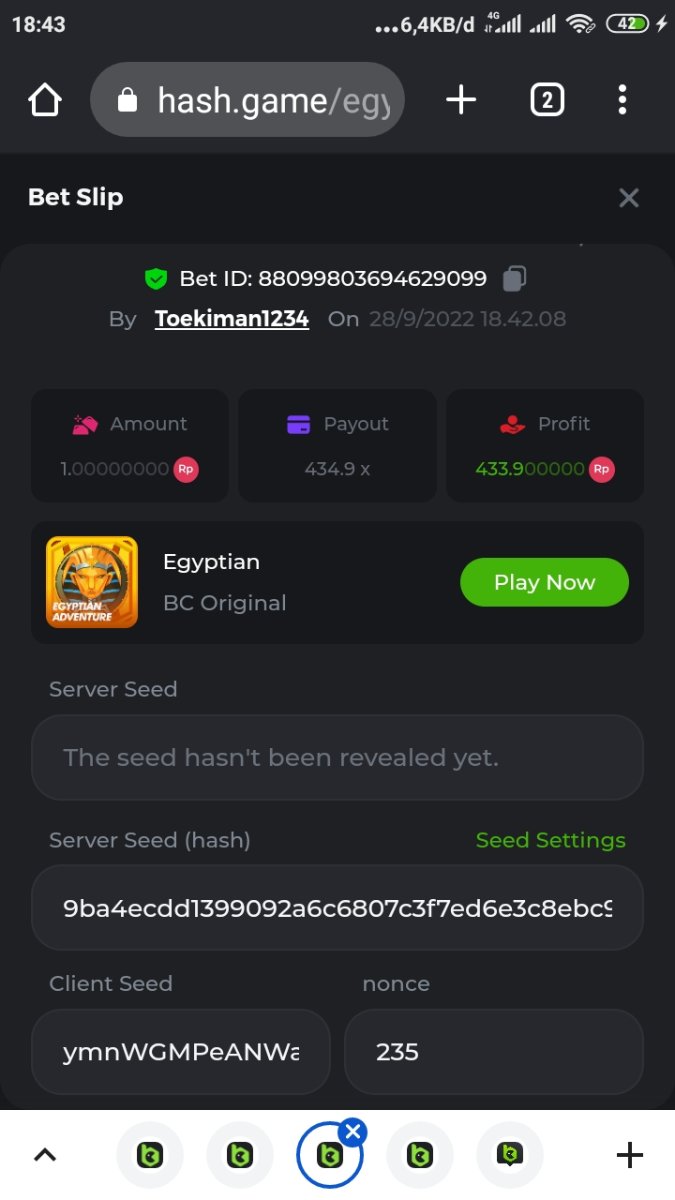Tap the browser home icon

[x=45, y=100]
